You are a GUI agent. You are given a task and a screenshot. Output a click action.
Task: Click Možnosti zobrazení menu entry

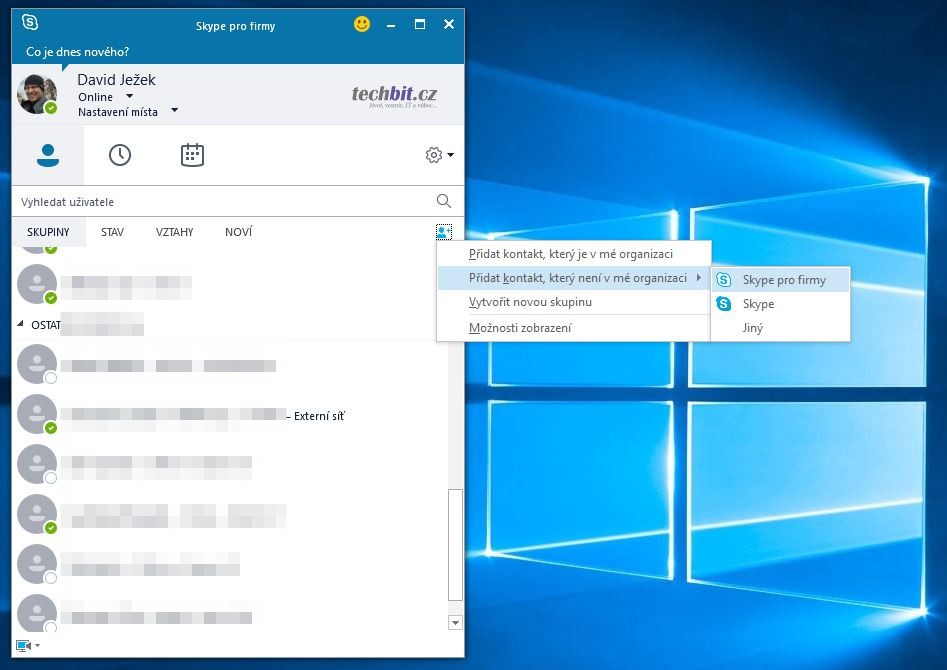coord(520,328)
